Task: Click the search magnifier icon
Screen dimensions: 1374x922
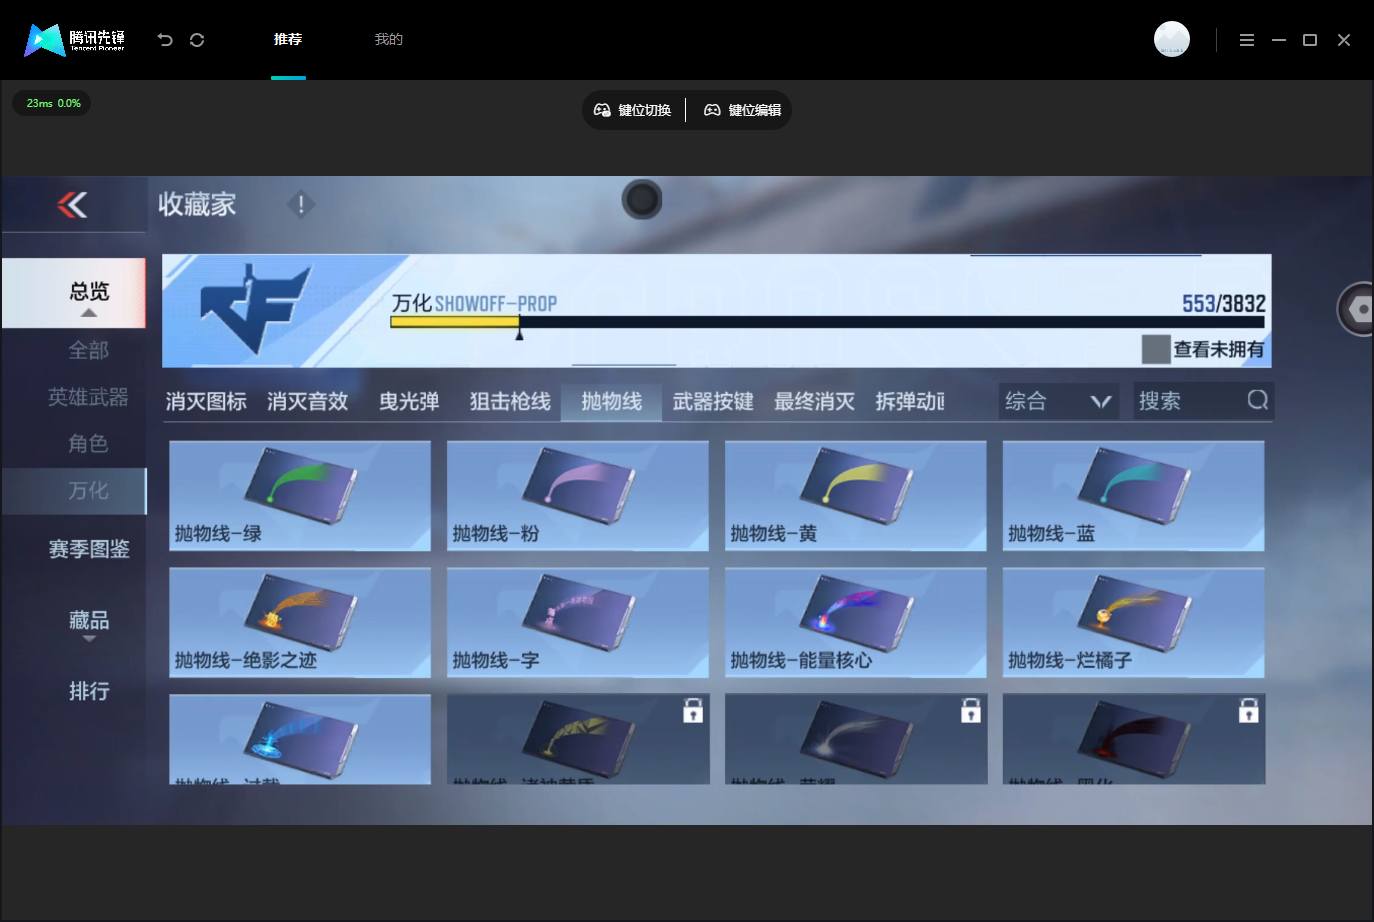Action: coord(1257,400)
